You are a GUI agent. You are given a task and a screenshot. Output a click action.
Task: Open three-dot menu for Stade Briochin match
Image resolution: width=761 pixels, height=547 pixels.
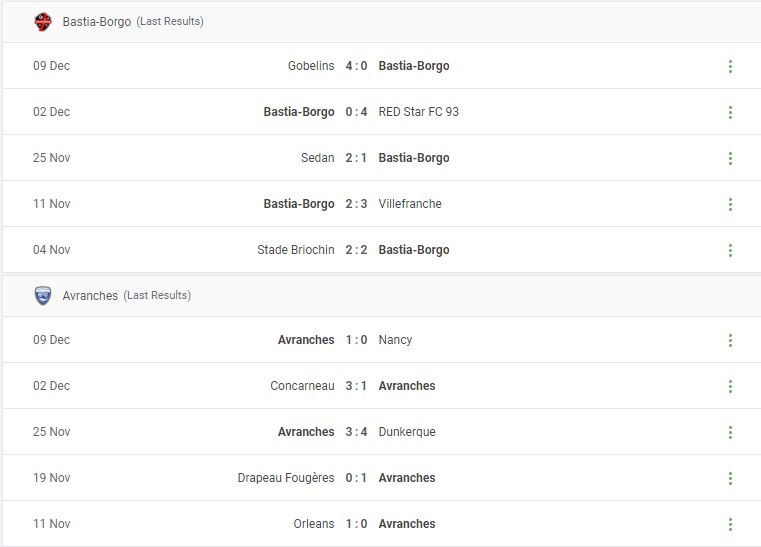pos(730,250)
